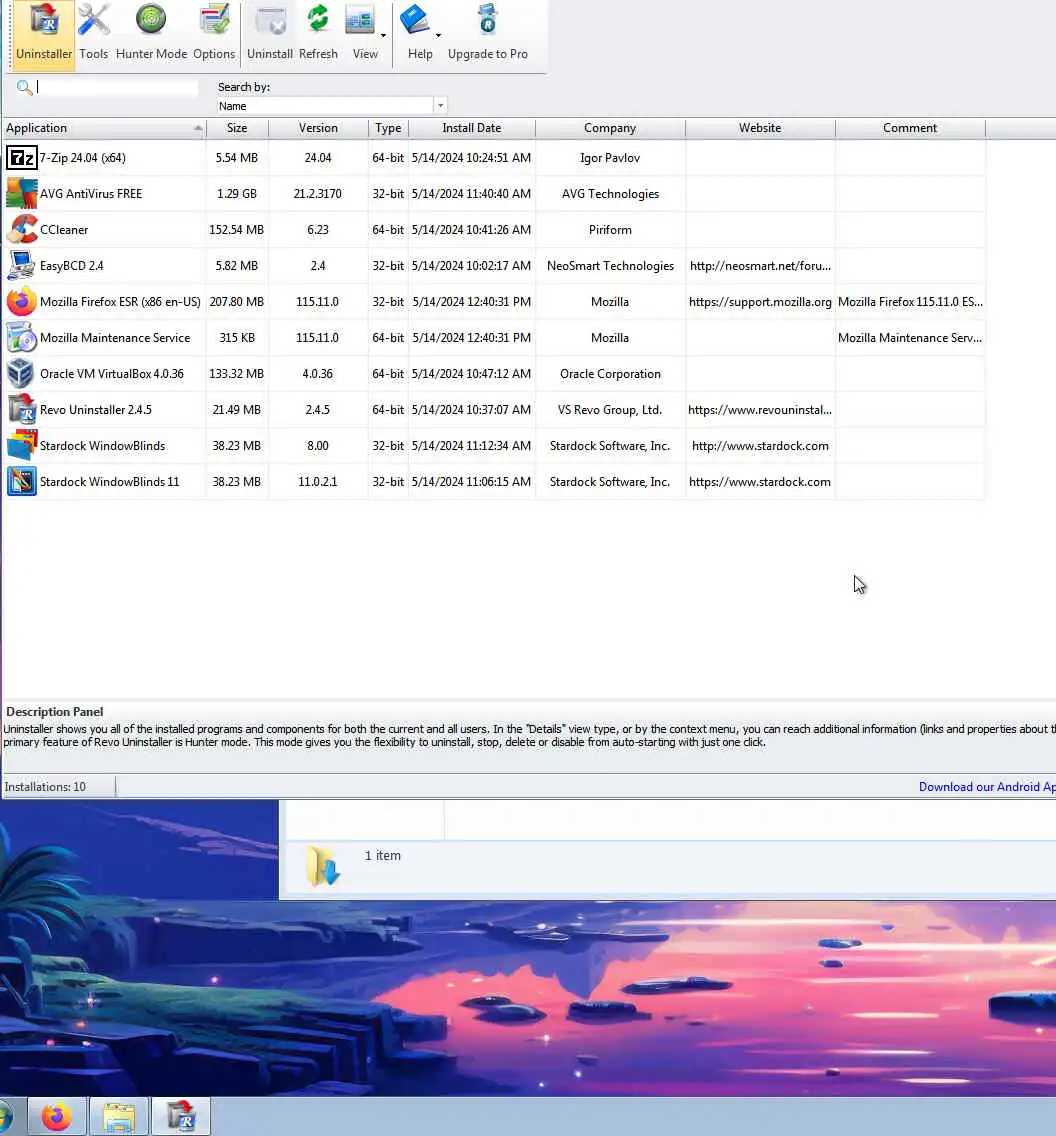Click Upgrade to Pro
The height and width of the screenshot is (1136, 1056).
(487, 33)
